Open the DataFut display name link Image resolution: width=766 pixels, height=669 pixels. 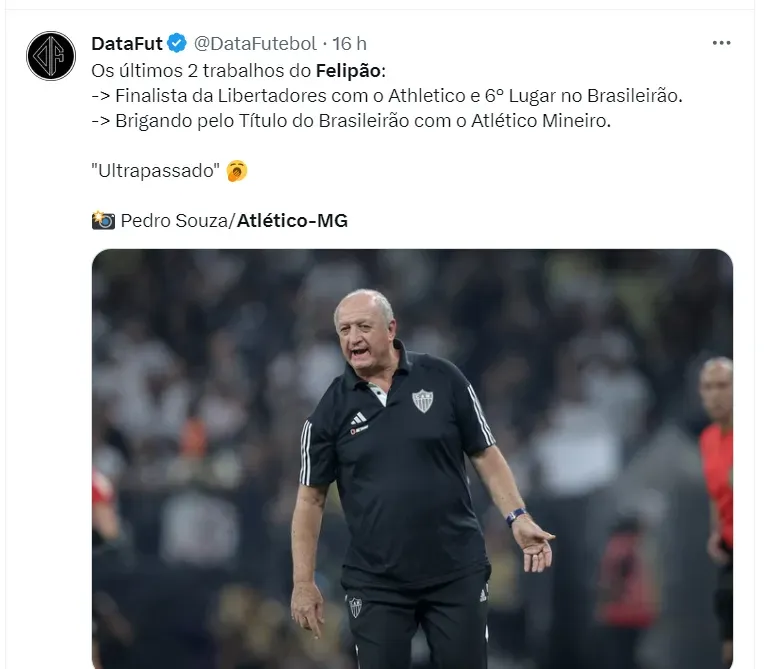coord(127,43)
